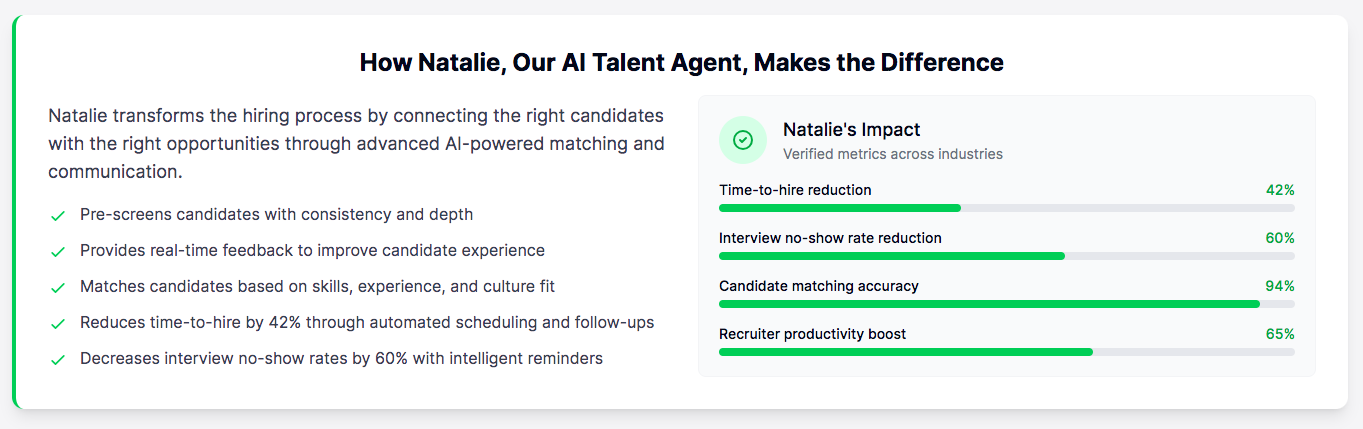Click checkmark next to Reduces time-to-hire bullet

pyautogui.click(x=58, y=323)
